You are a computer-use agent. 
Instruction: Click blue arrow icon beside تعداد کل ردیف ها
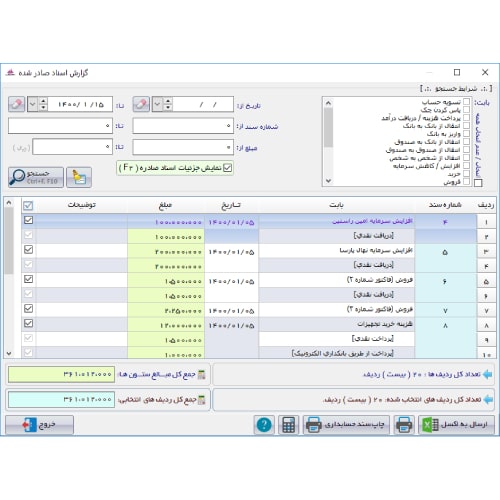tap(488, 375)
